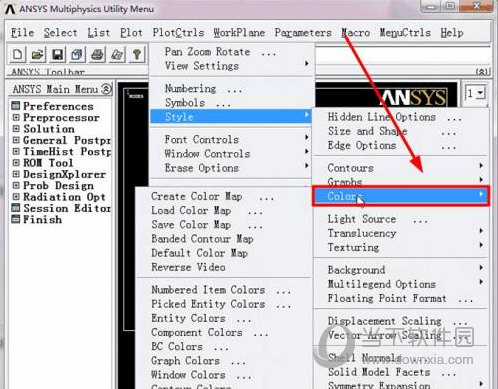Choose Size and Shape entry
This screenshot has height=389, width=498.
click(401, 131)
